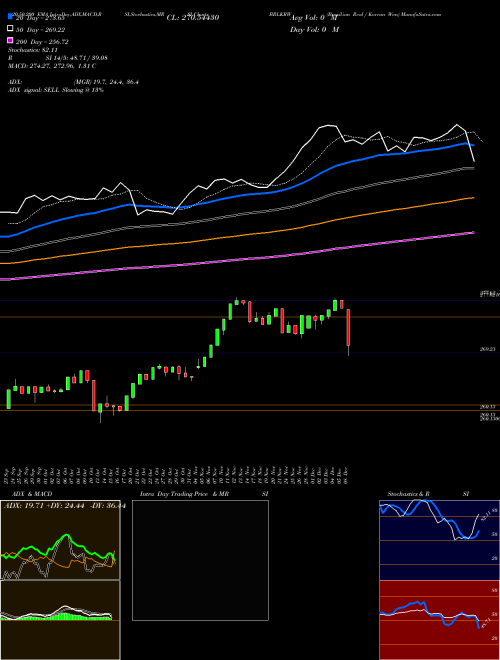The height and width of the screenshot is (660, 500).
Task: Click the '(MGR) 19.7, 24.4, 36.4' ADX values
Action: pos(106,82)
